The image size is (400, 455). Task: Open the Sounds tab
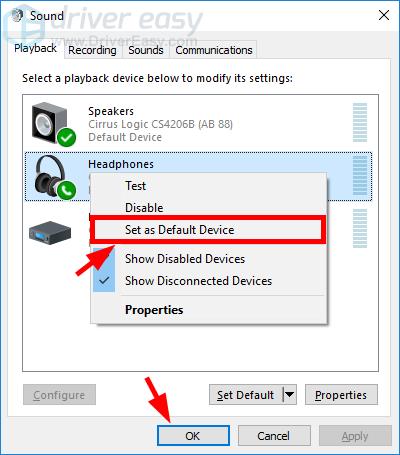[x=146, y=50]
